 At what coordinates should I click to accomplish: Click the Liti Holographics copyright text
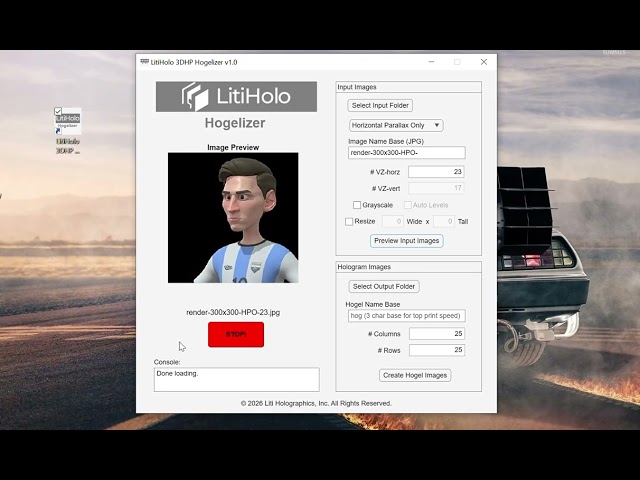pos(316,403)
